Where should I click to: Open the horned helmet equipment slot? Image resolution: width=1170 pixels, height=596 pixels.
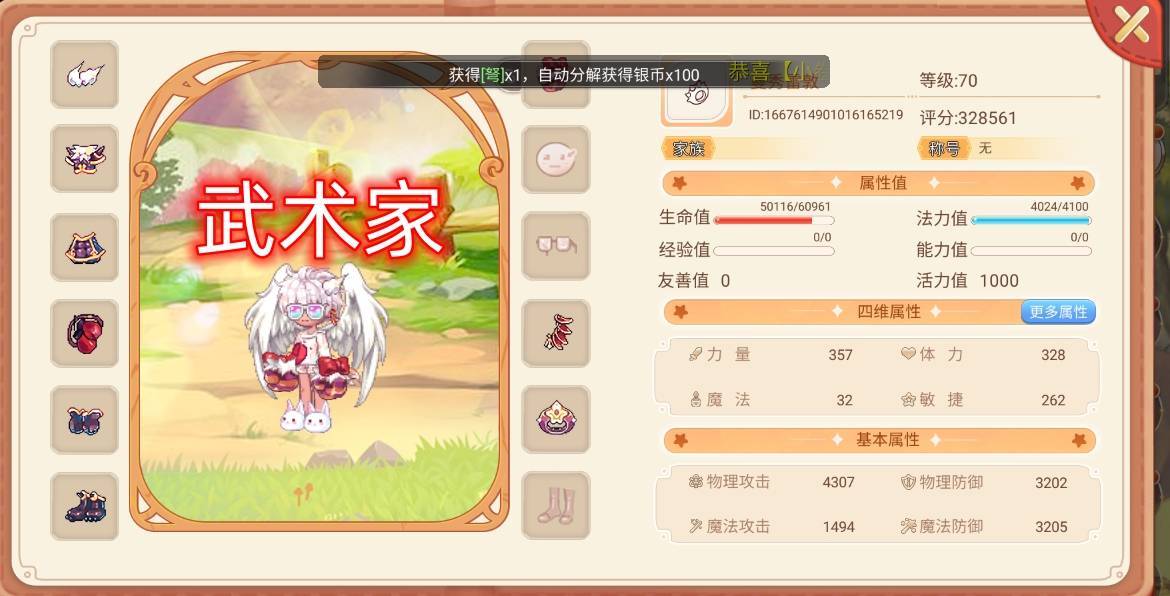(84, 159)
